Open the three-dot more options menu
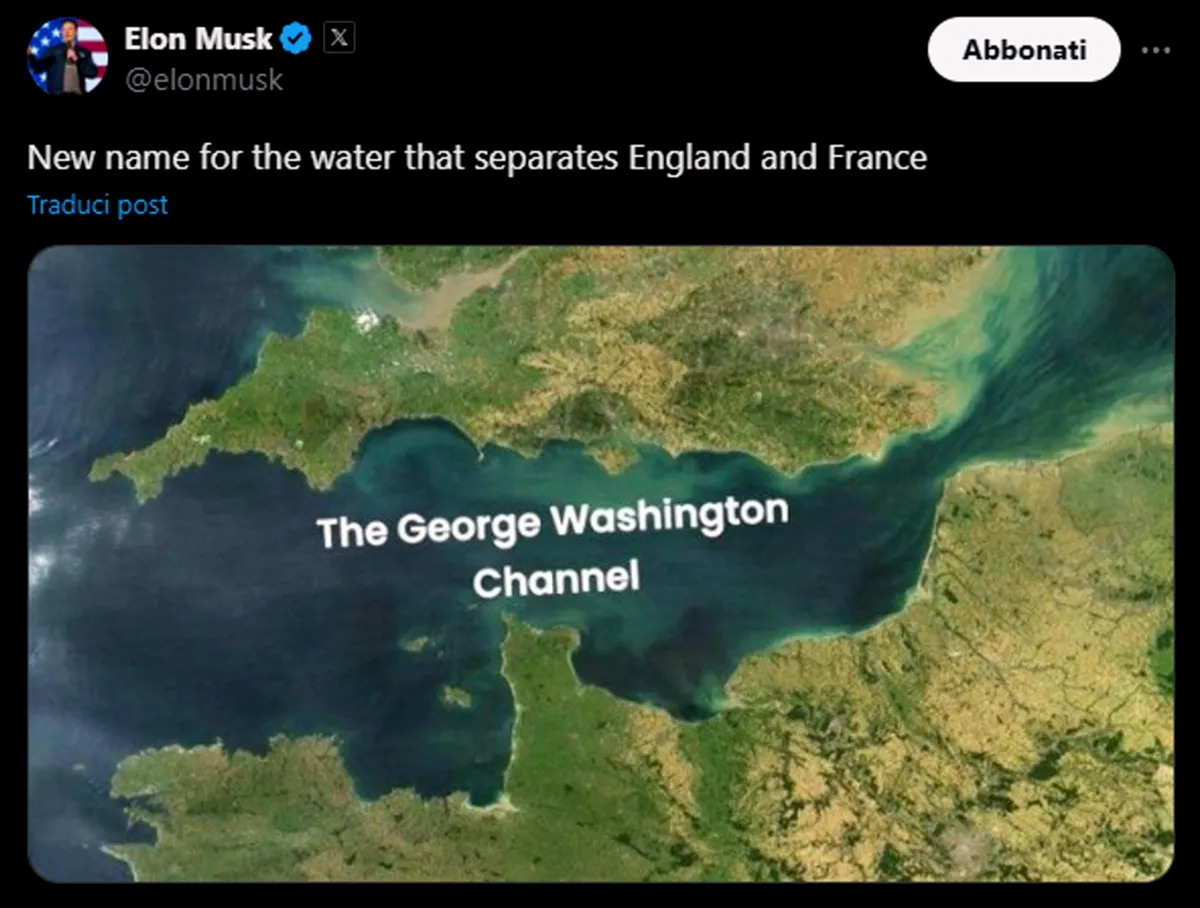Image resolution: width=1200 pixels, height=908 pixels. point(1155,50)
